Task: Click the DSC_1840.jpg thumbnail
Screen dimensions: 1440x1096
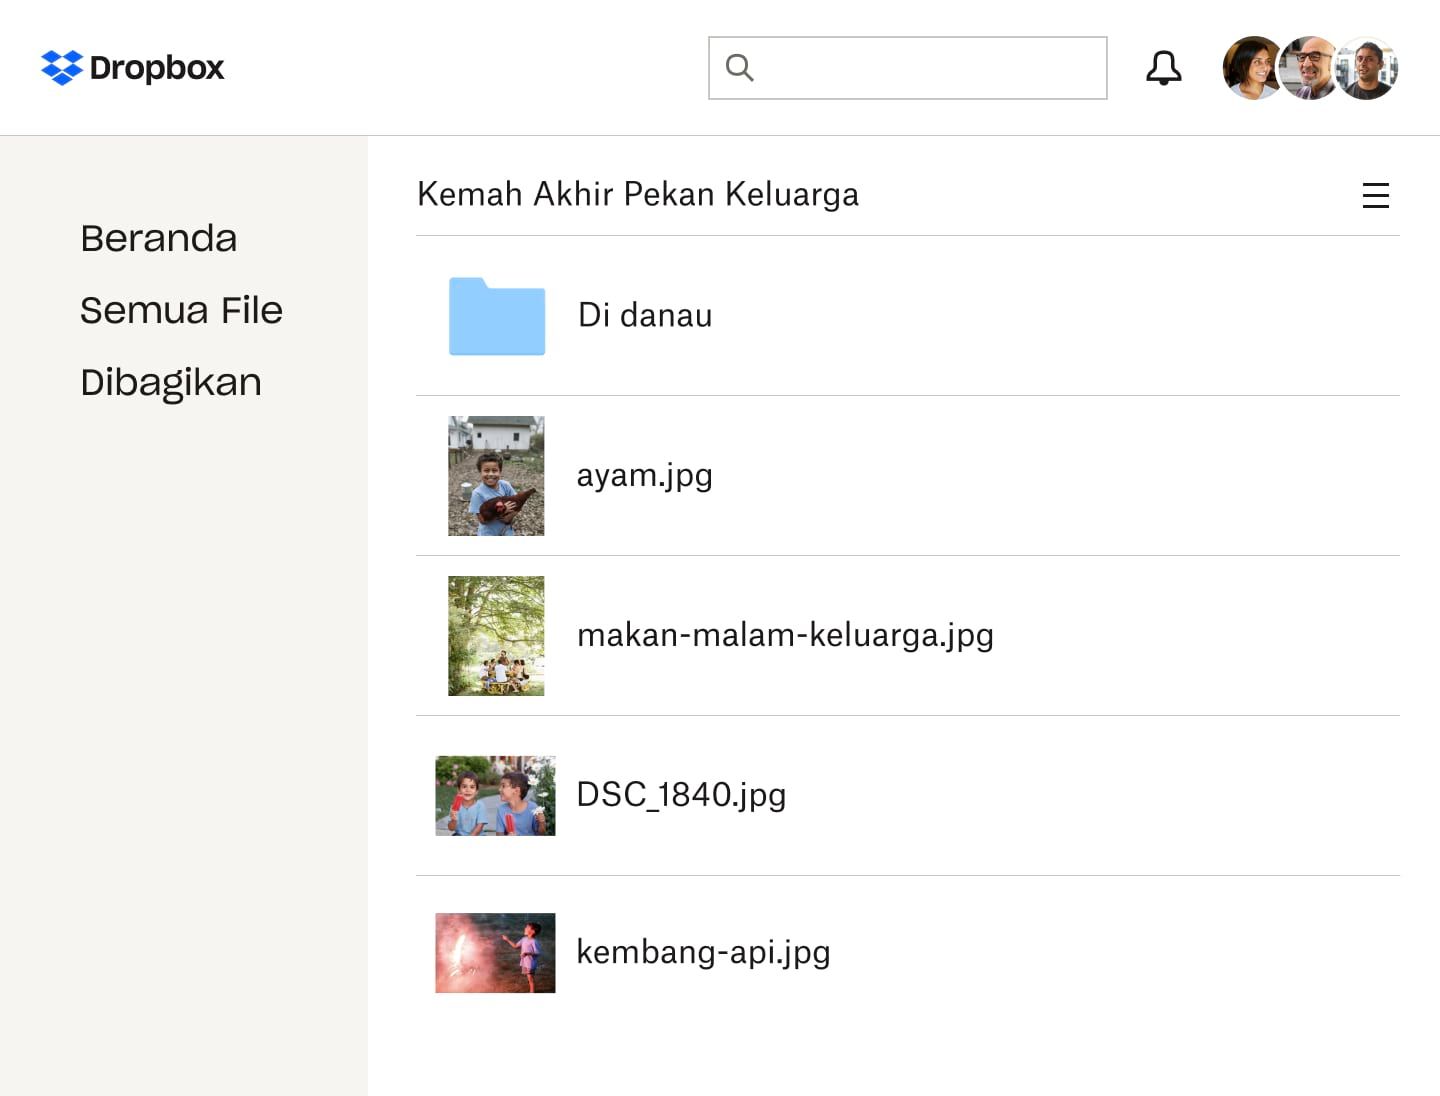Action: click(x=495, y=796)
